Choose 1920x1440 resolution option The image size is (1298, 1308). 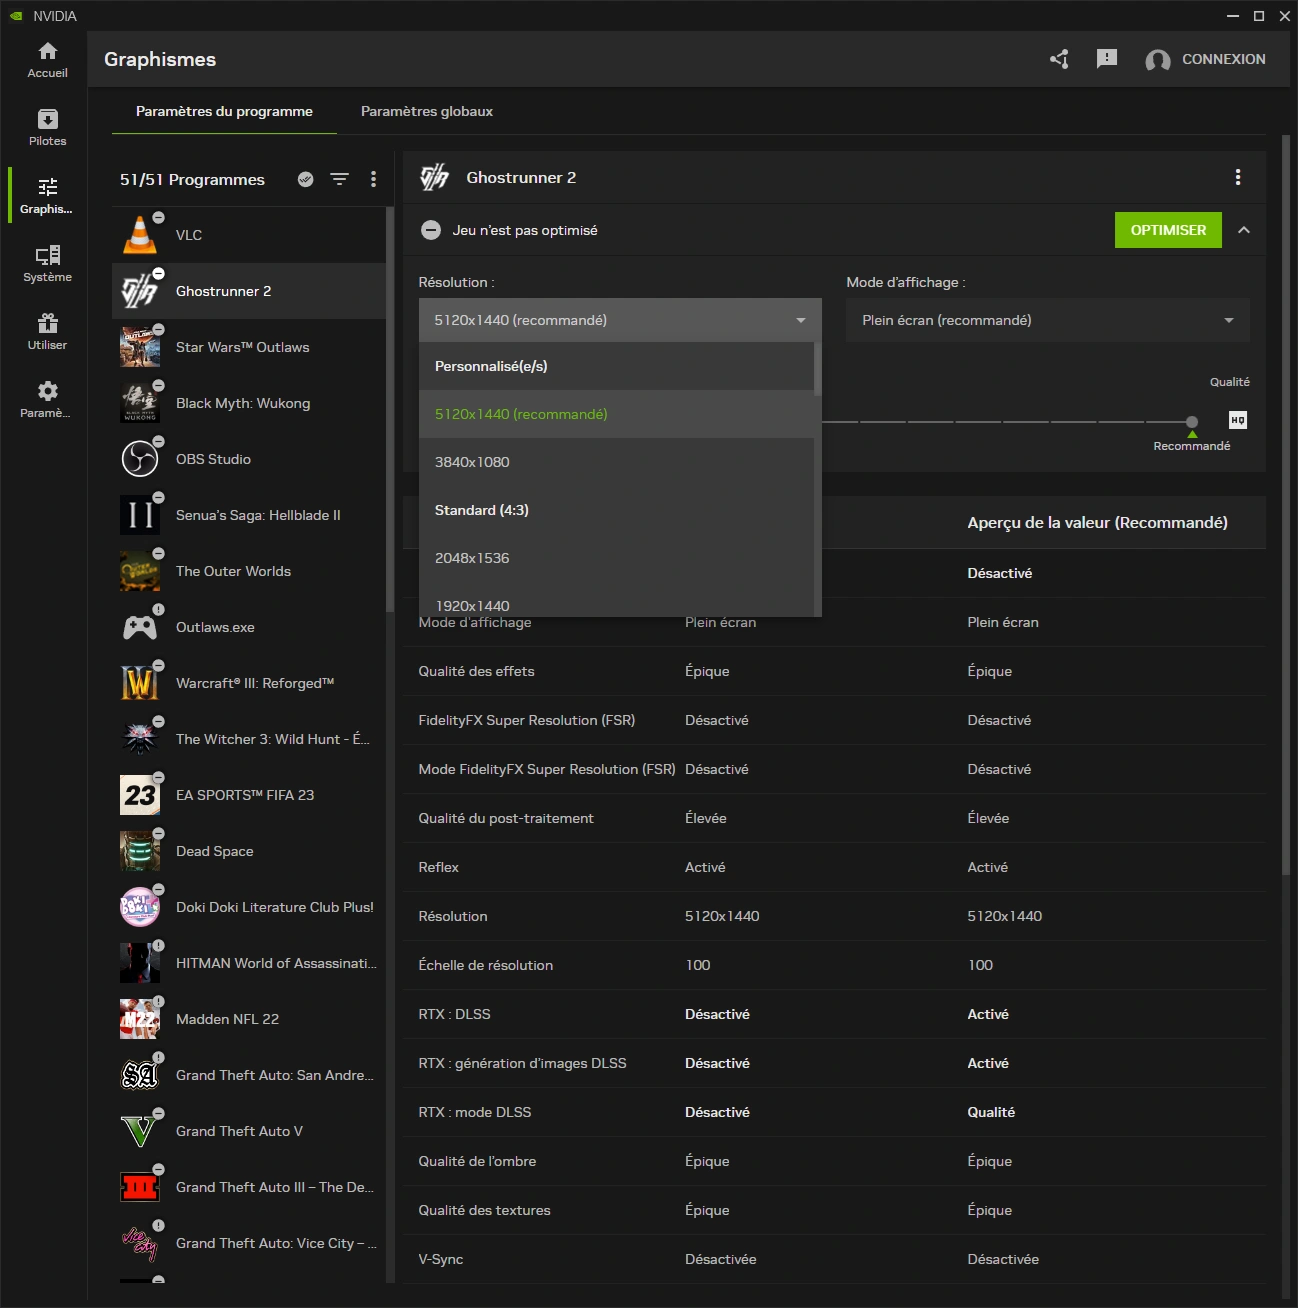pos(616,604)
